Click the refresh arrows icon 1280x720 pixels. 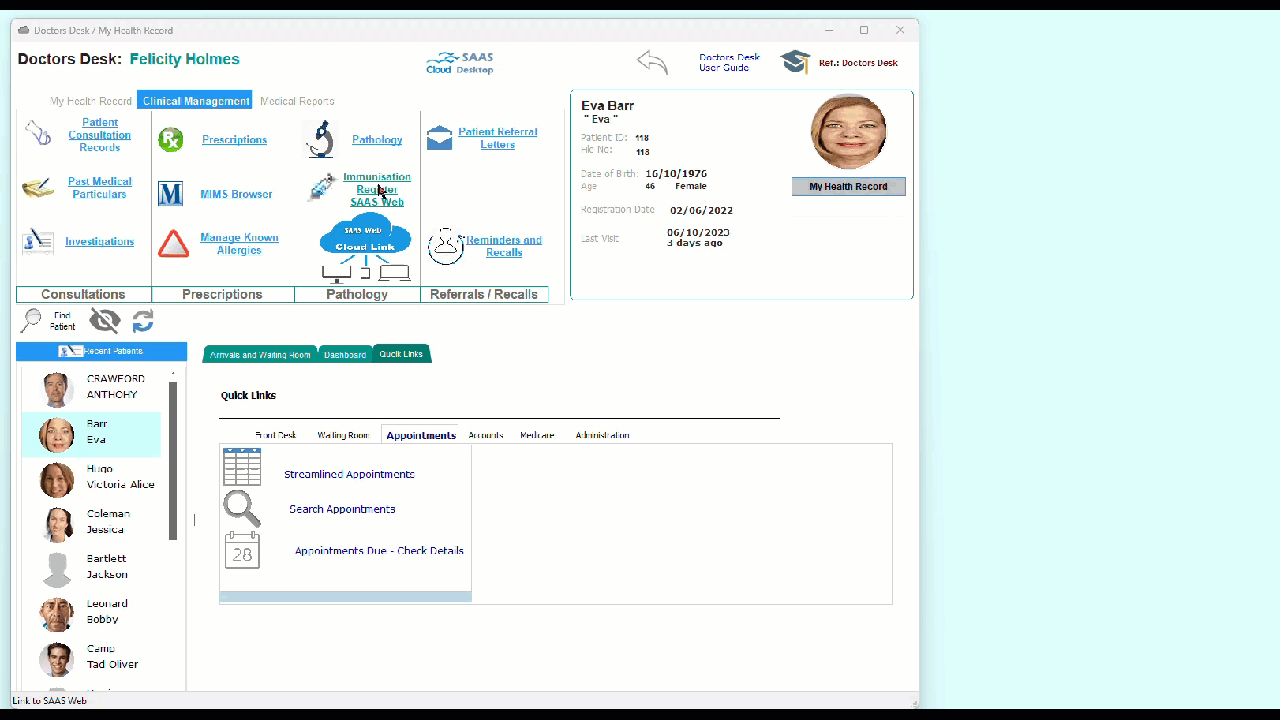pos(143,321)
